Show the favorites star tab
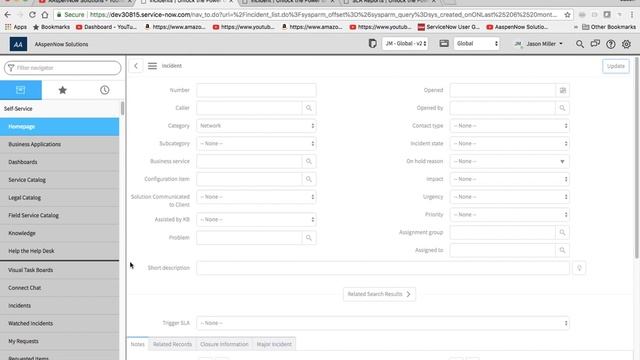 click(62, 90)
